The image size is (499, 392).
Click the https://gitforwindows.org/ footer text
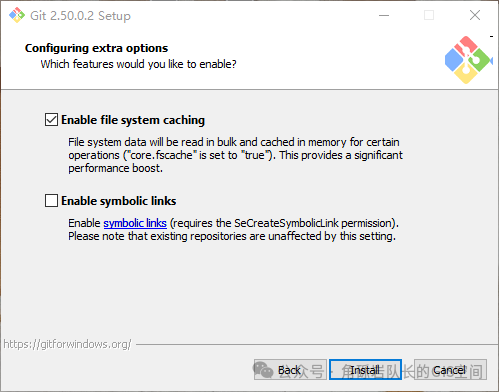pyautogui.click(x=68, y=344)
